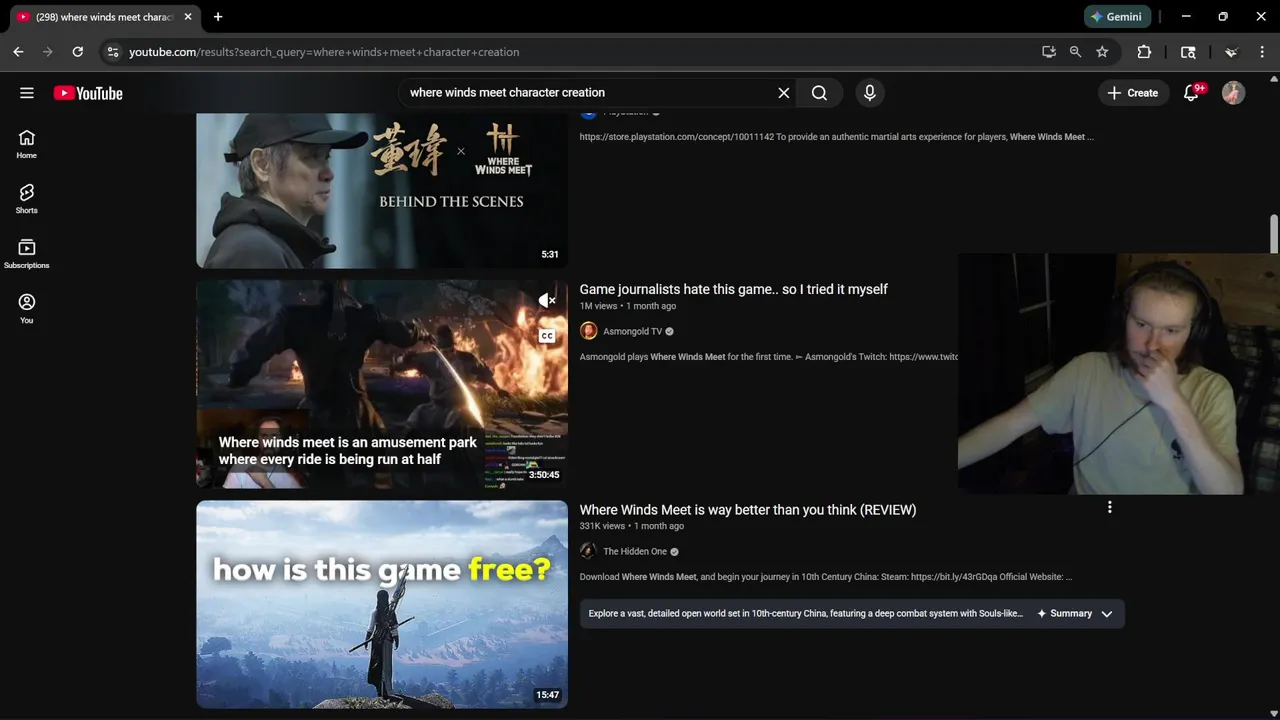1280x720 pixels.
Task: Bookmark this page with the star
Action: (x=1102, y=52)
